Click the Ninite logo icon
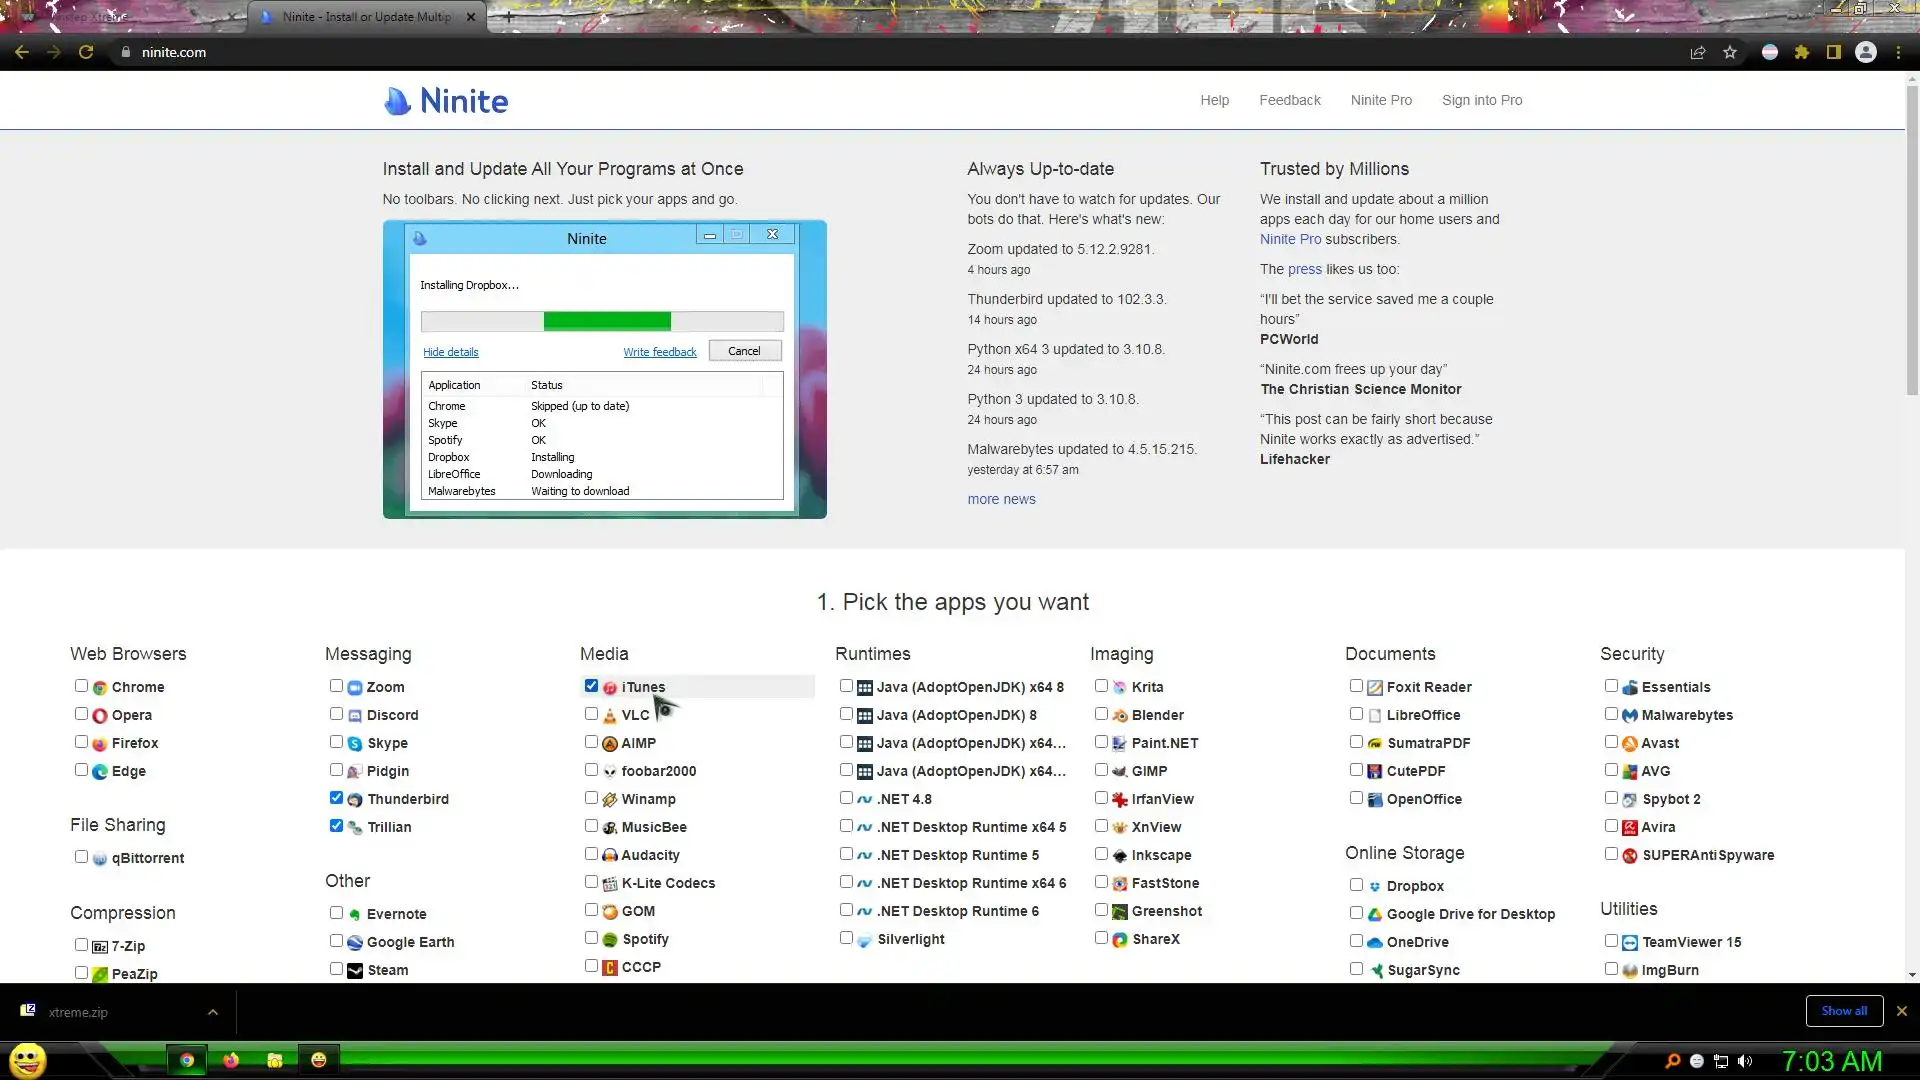1920x1080 pixels. click(x=397, y=101)
